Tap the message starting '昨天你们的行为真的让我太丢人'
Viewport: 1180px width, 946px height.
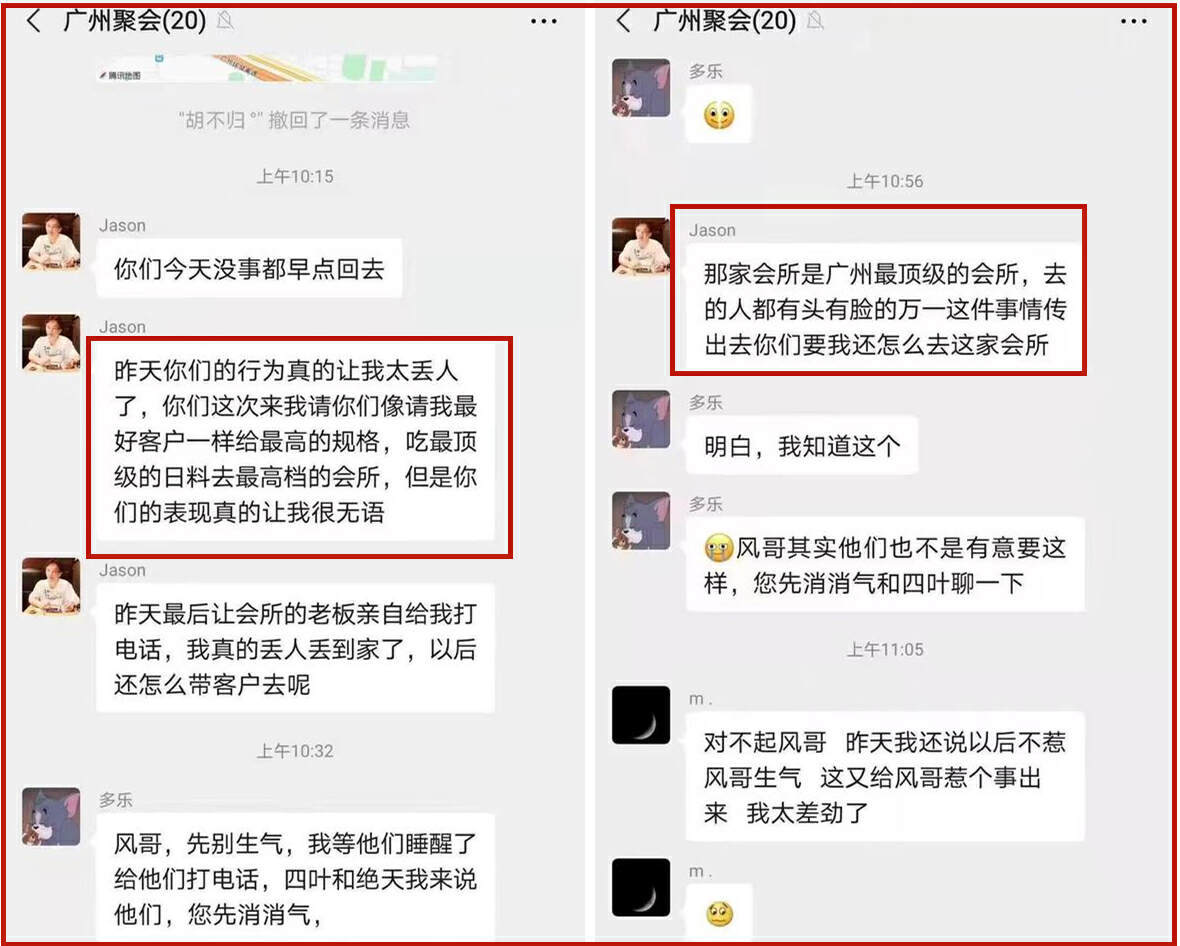point(295,442)
